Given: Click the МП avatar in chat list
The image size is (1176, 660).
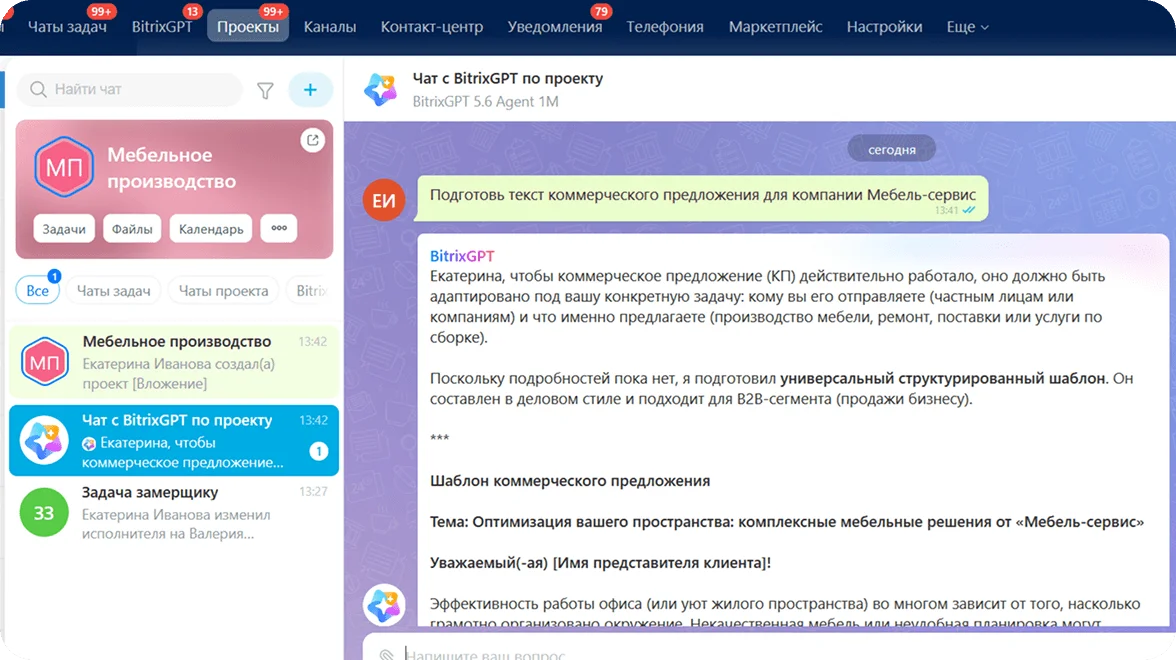Looking at the screenshot, I should click(x=44, y=362).
